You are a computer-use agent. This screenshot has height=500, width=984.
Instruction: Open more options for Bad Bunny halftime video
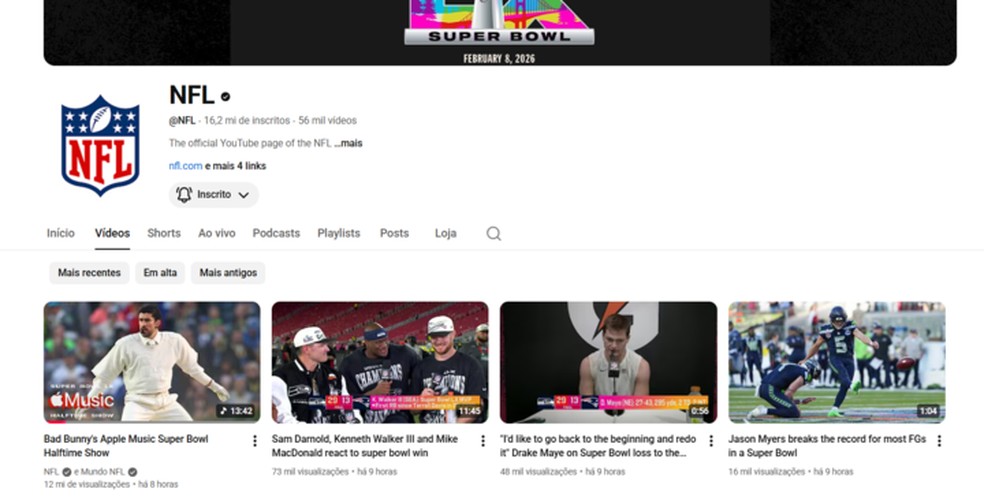[x=255, y=441]
